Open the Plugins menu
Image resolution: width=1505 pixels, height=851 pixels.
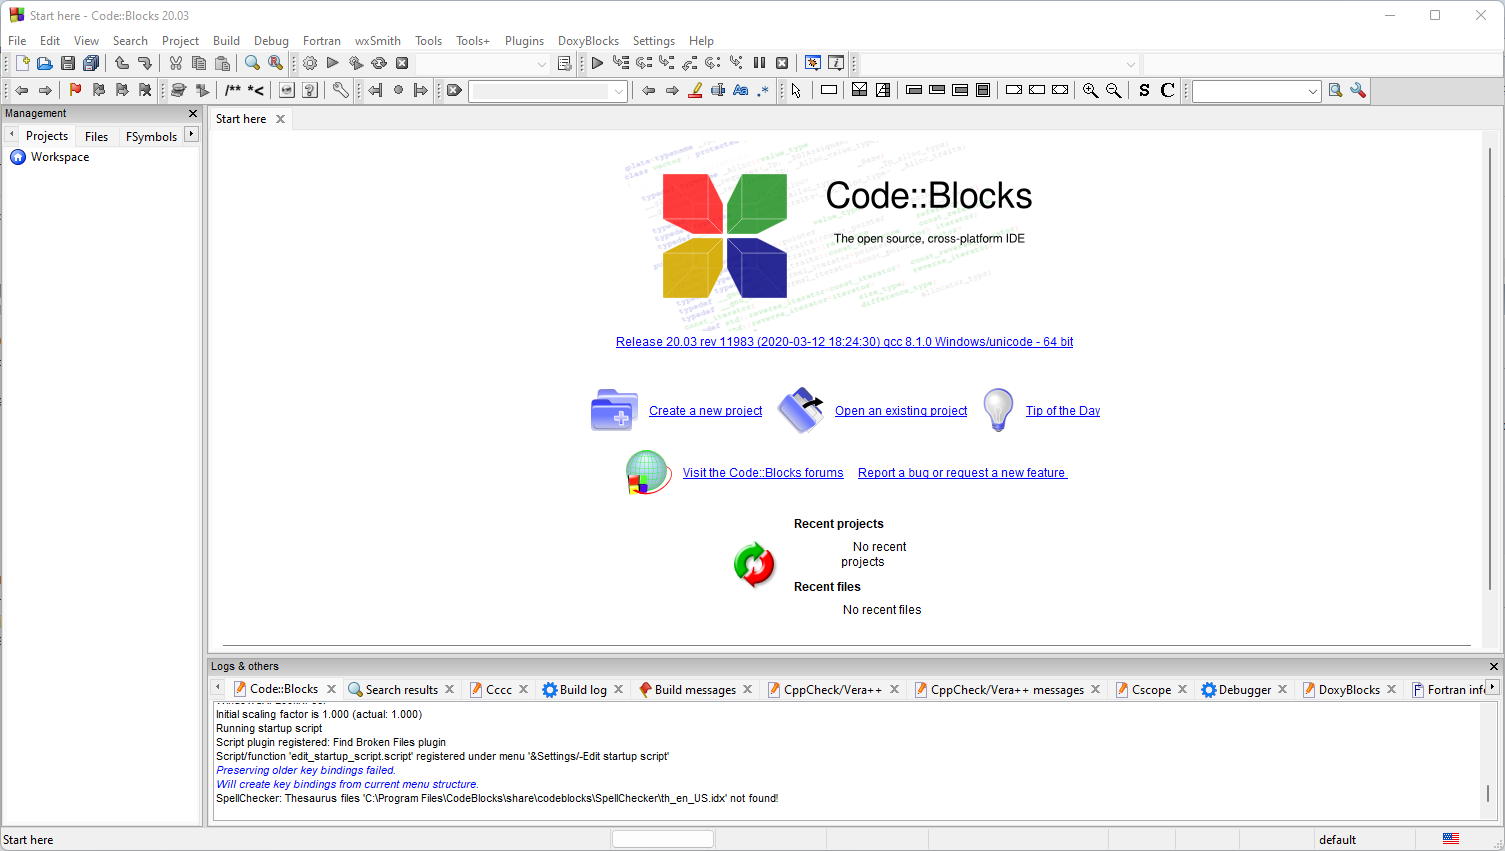tap(524, 41)
